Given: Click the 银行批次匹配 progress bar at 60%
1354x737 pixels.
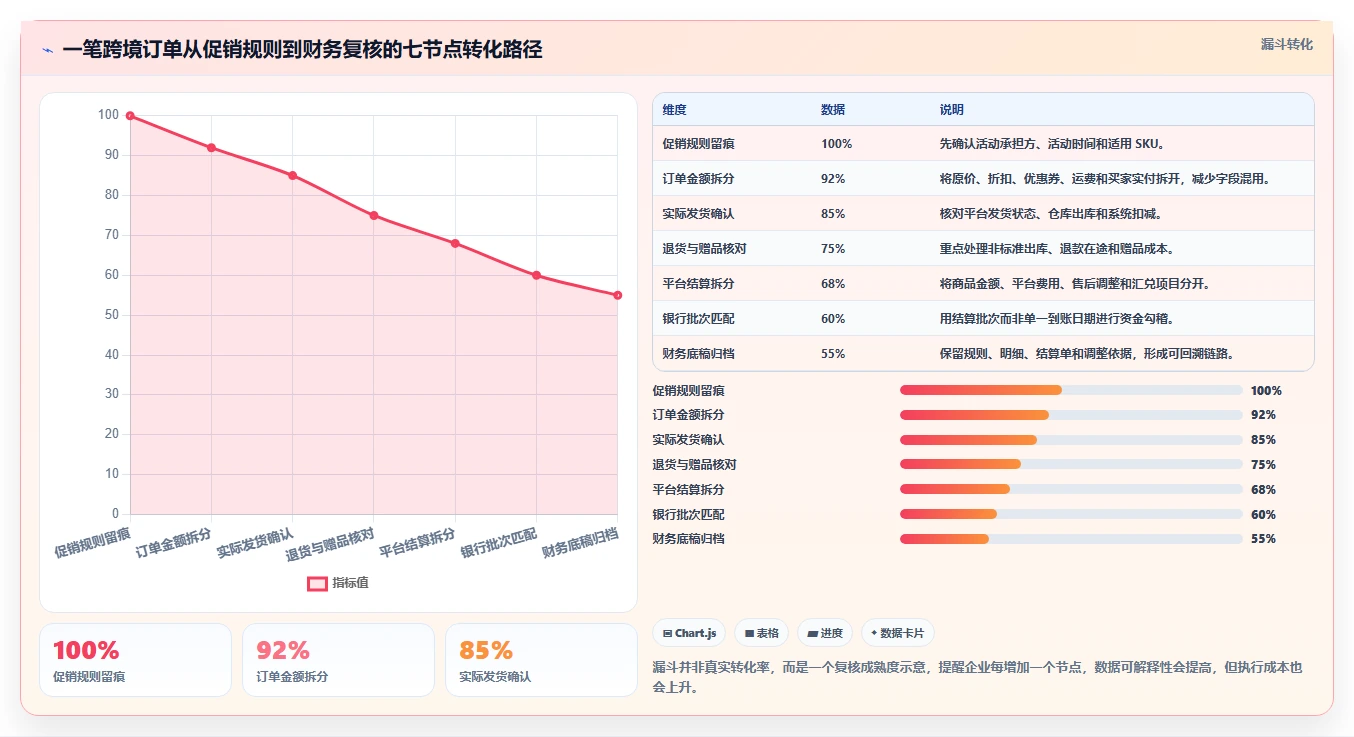Looking at the screenshot, I should [x=1071, y=514].
